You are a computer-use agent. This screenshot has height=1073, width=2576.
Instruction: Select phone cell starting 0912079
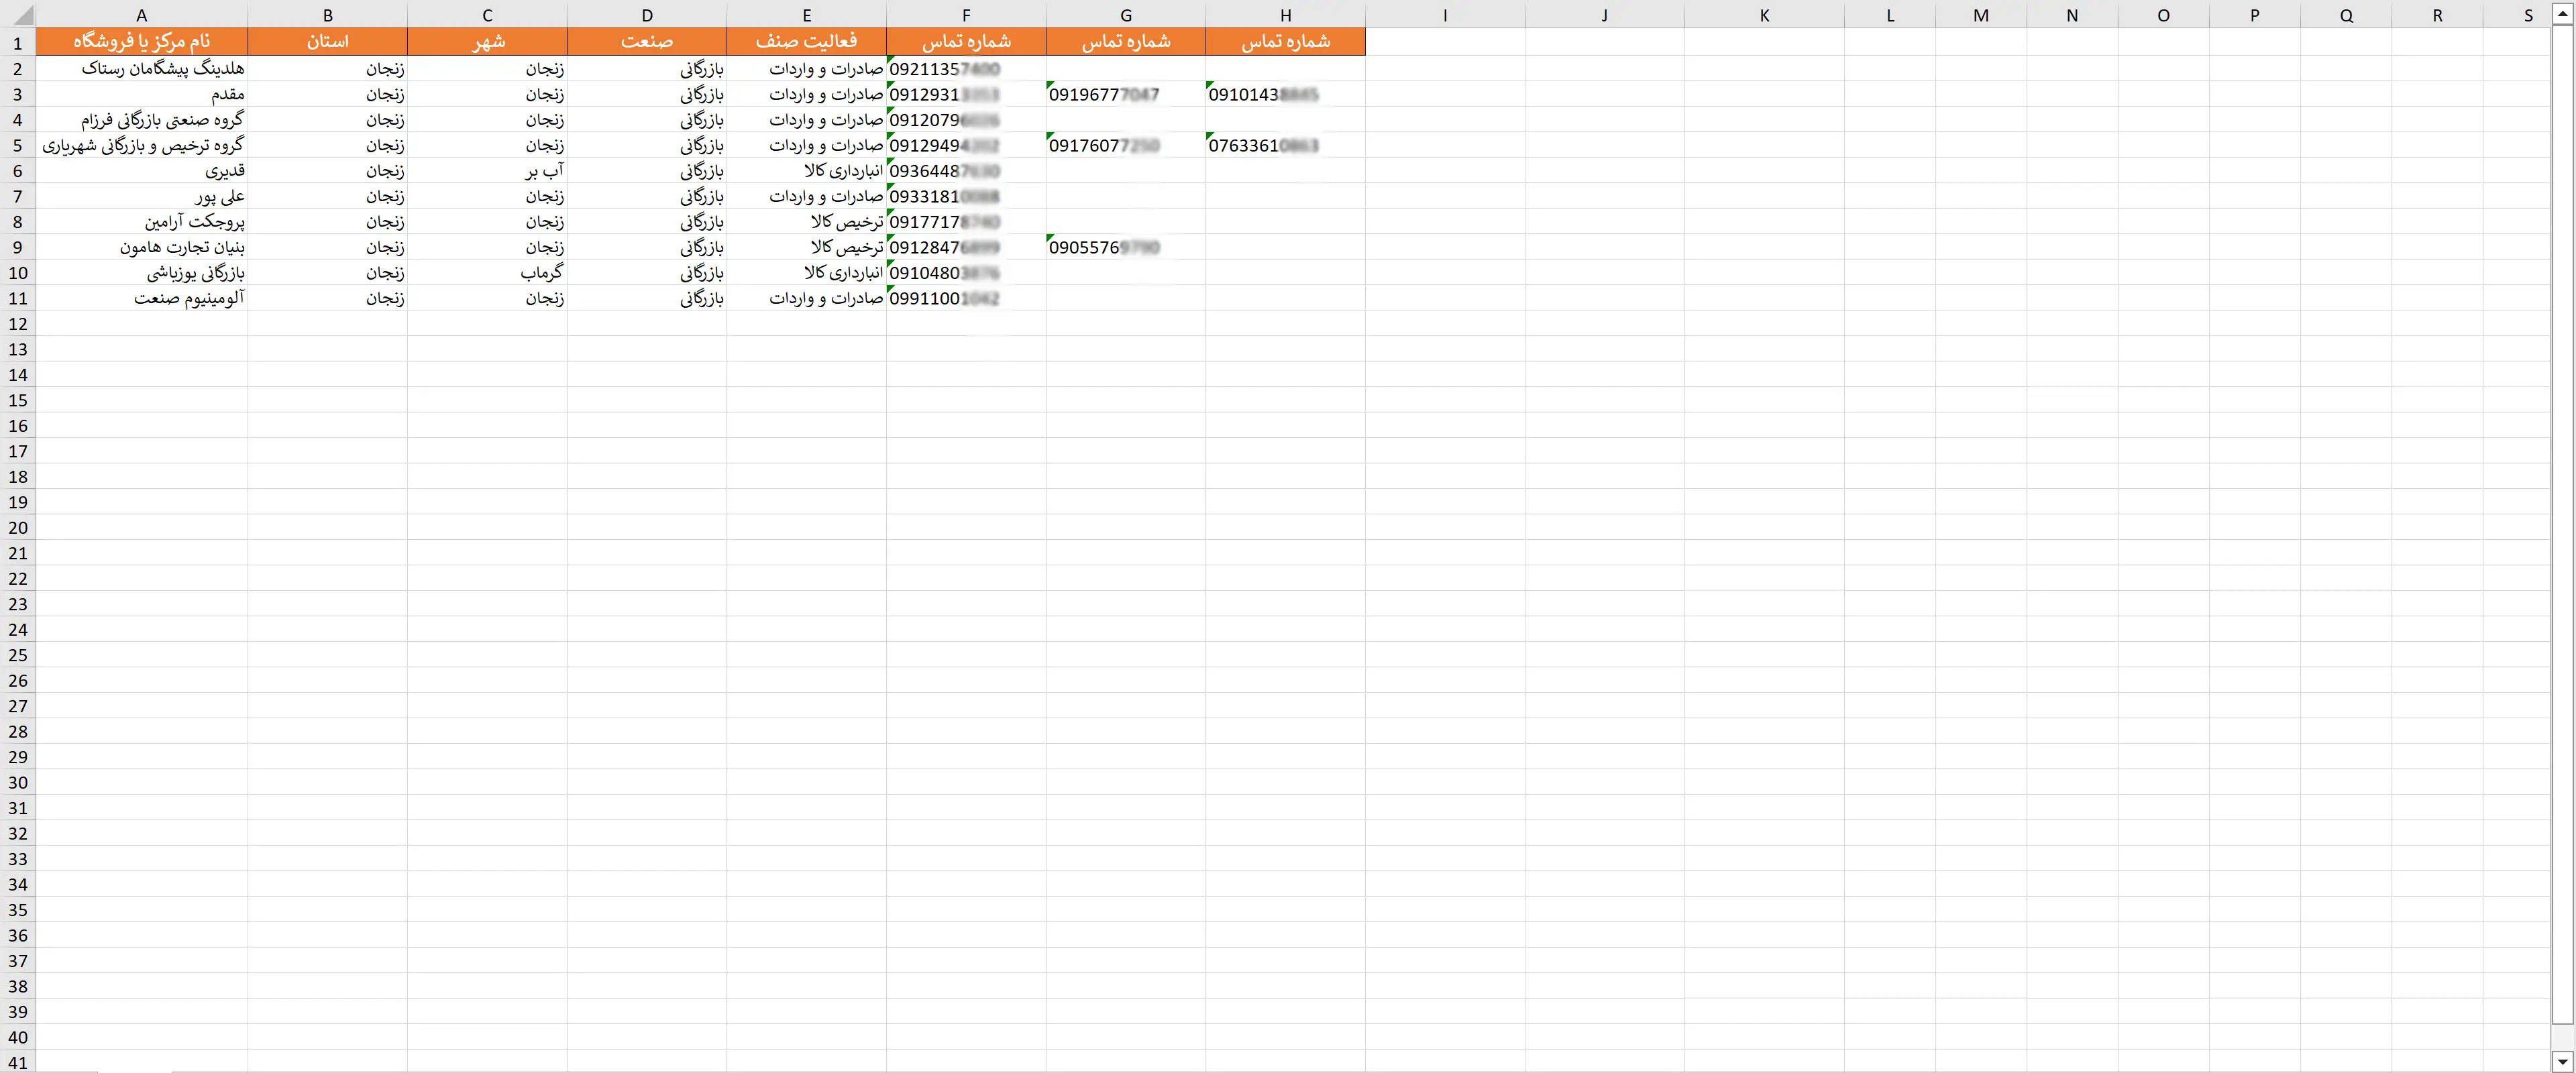tap(966, 119)
